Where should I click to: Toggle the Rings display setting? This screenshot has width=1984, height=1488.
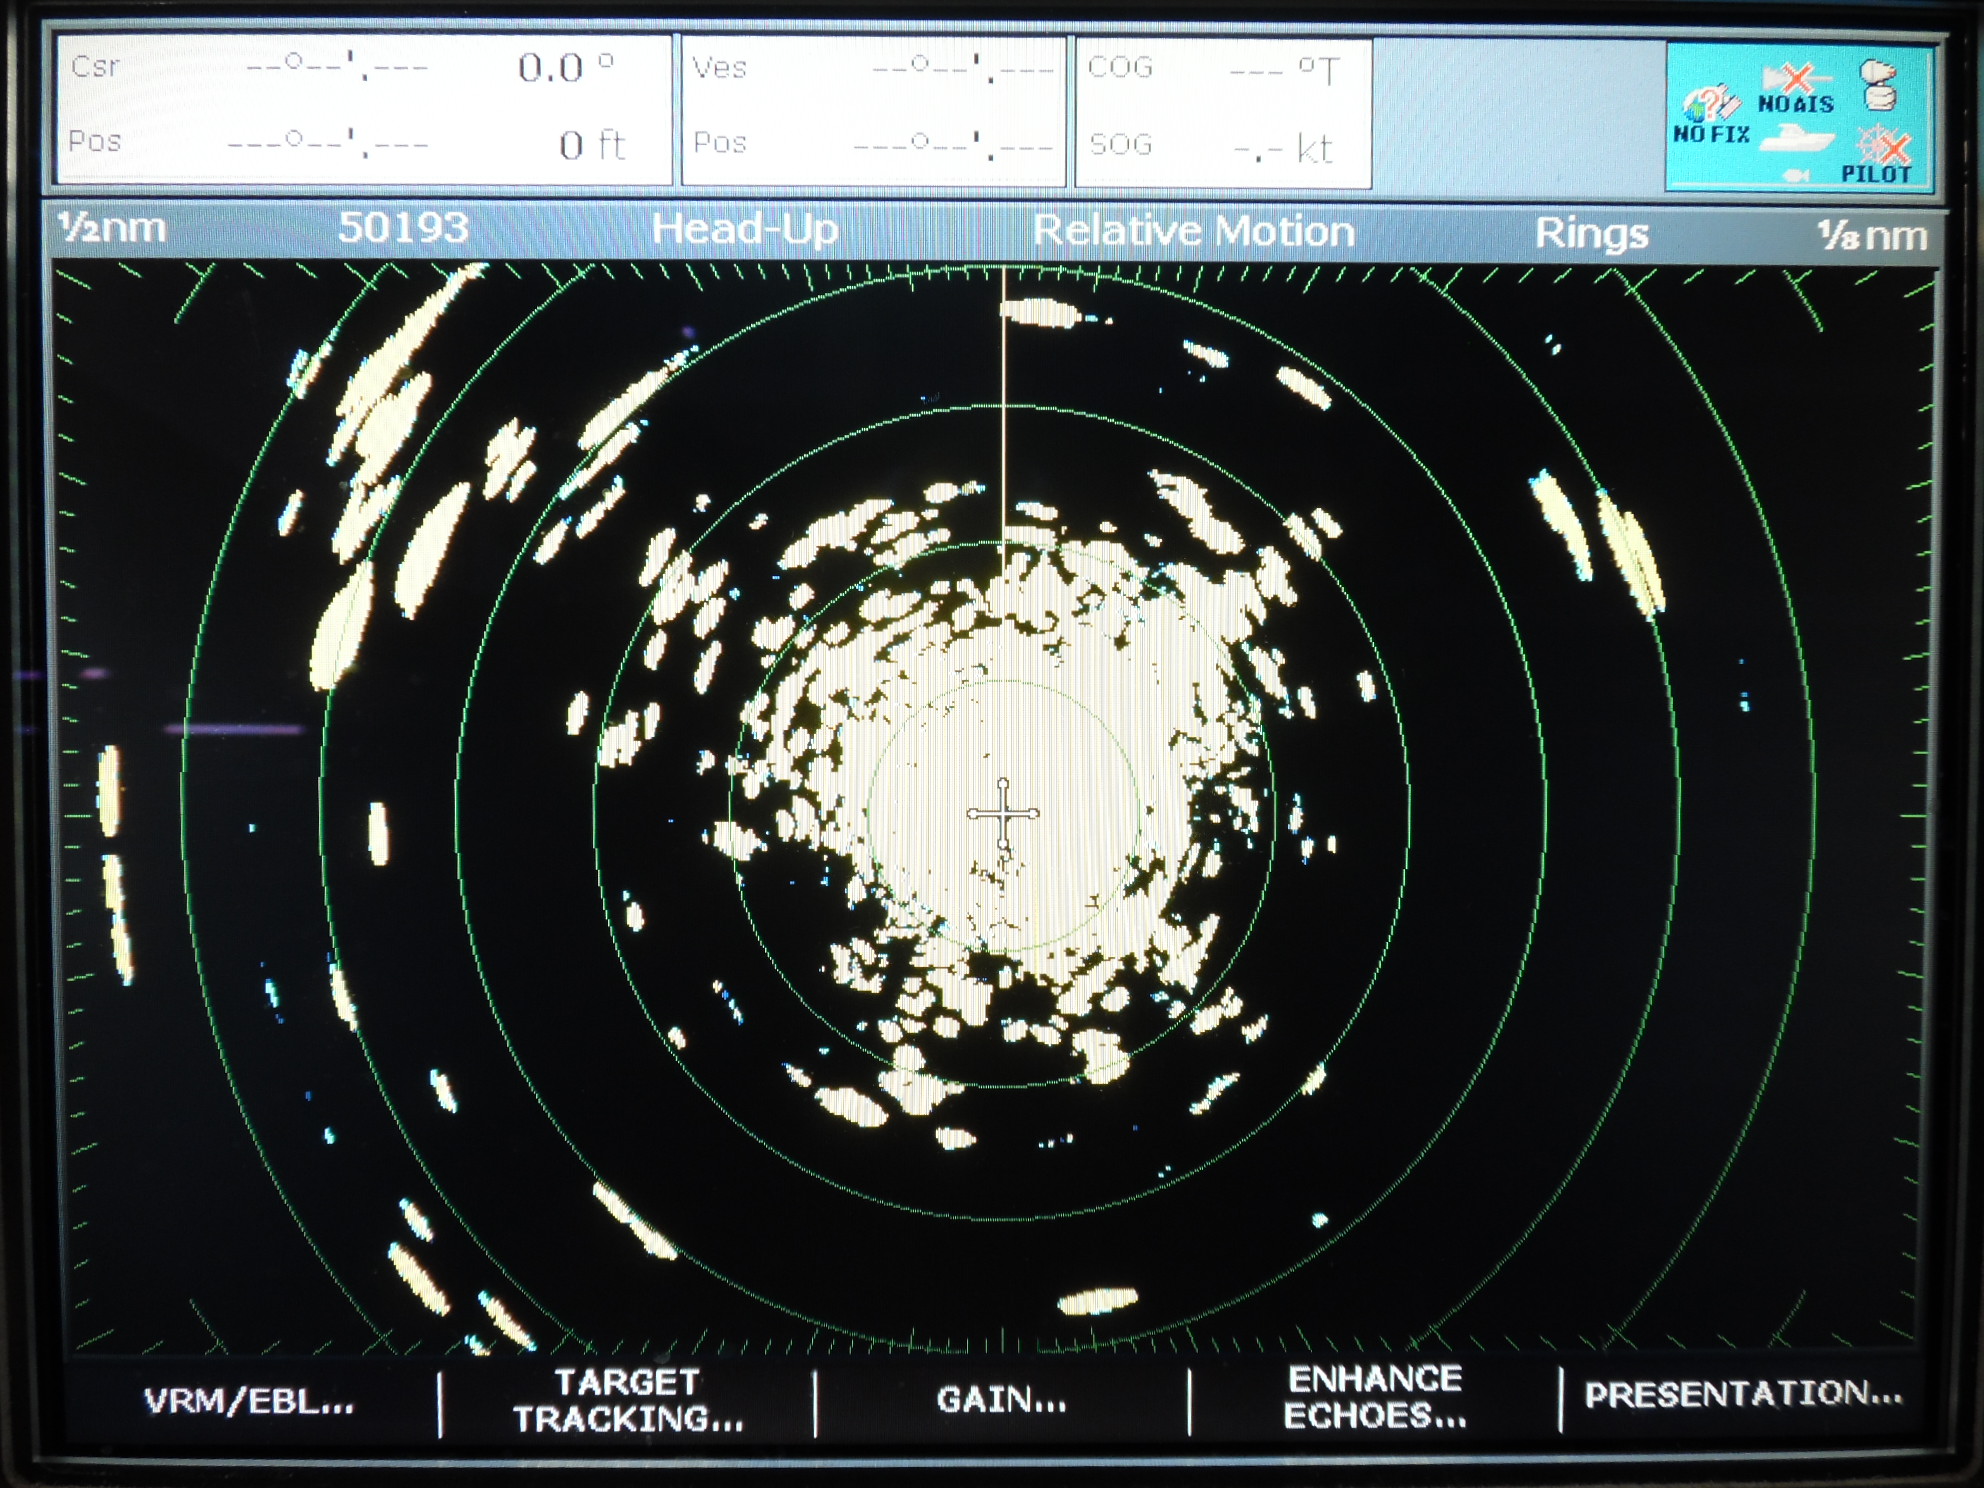point(1590,233)
